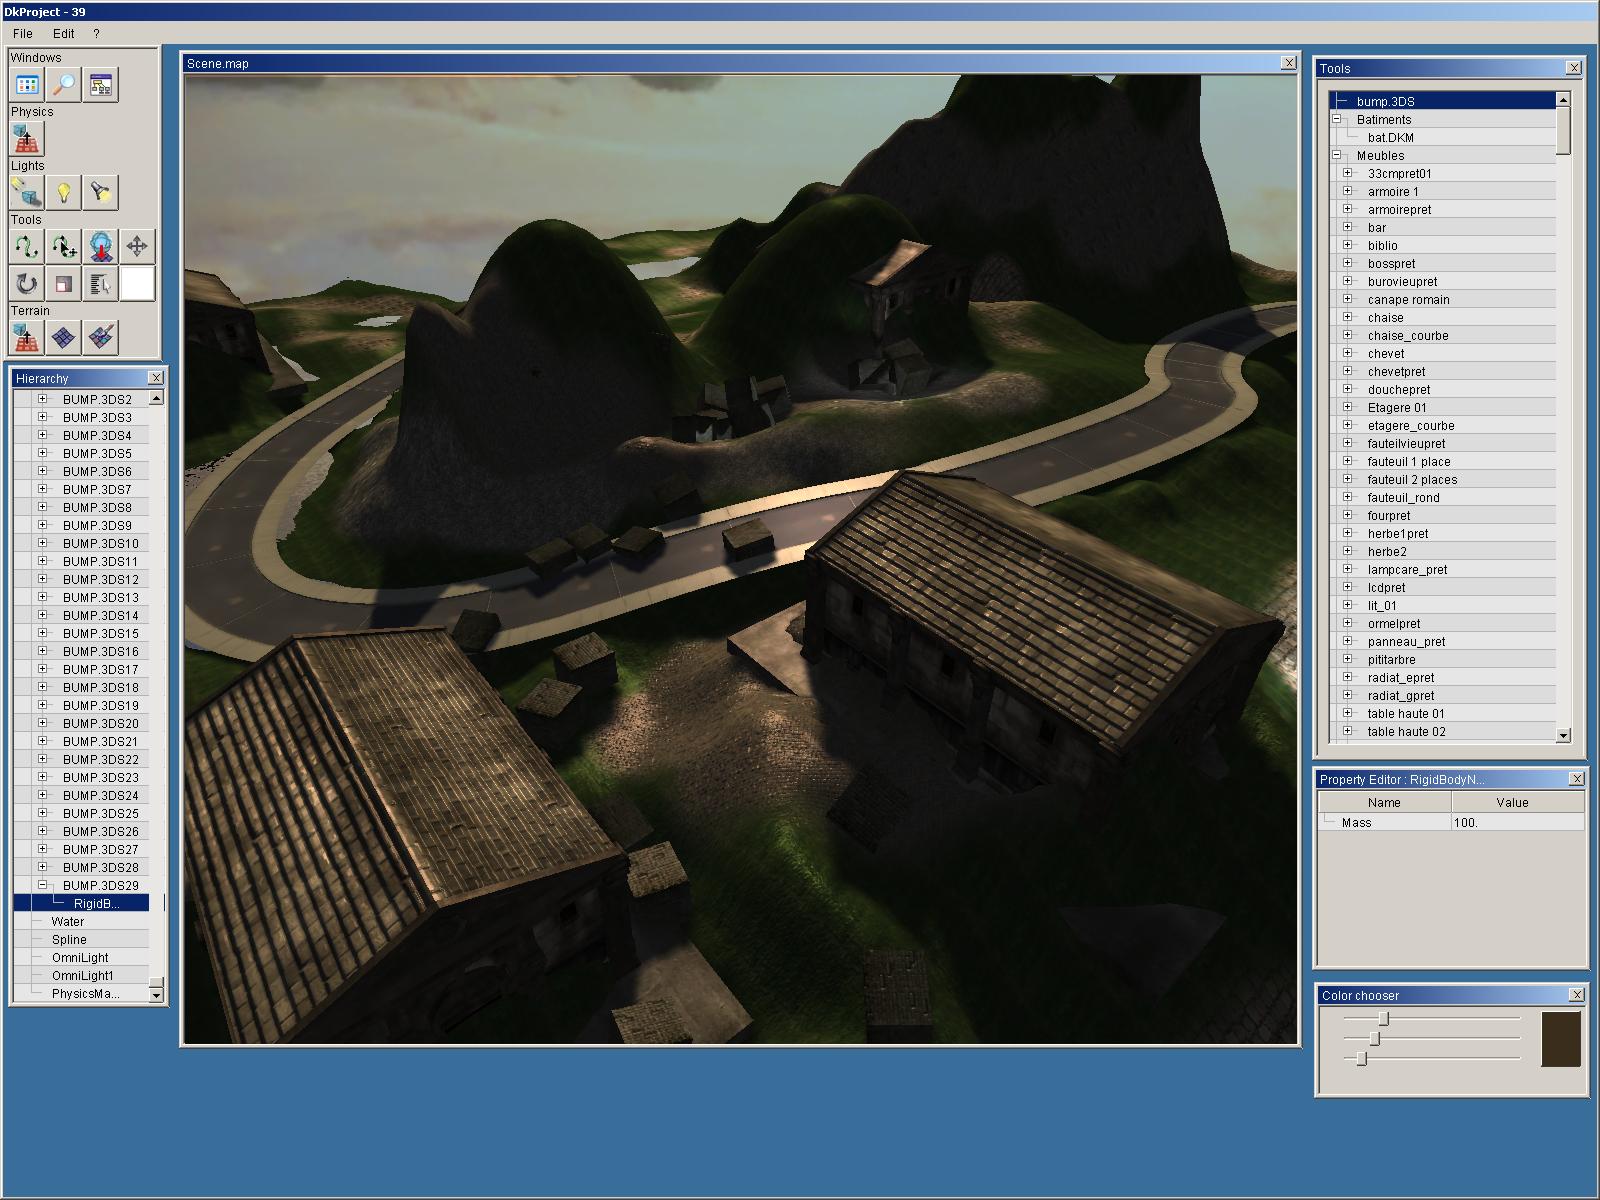The height and width of the screenshot is (1200, 1600).
Task: Select bat.DKM under Batiments
Action: (x=1390, y=137)
